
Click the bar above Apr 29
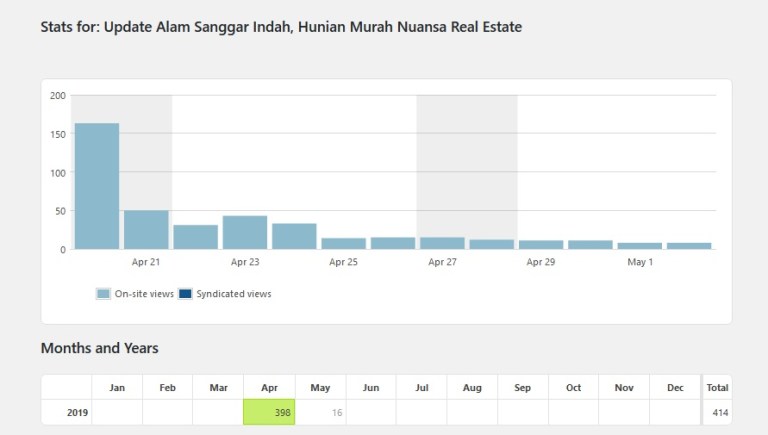[x=541, y=244]
